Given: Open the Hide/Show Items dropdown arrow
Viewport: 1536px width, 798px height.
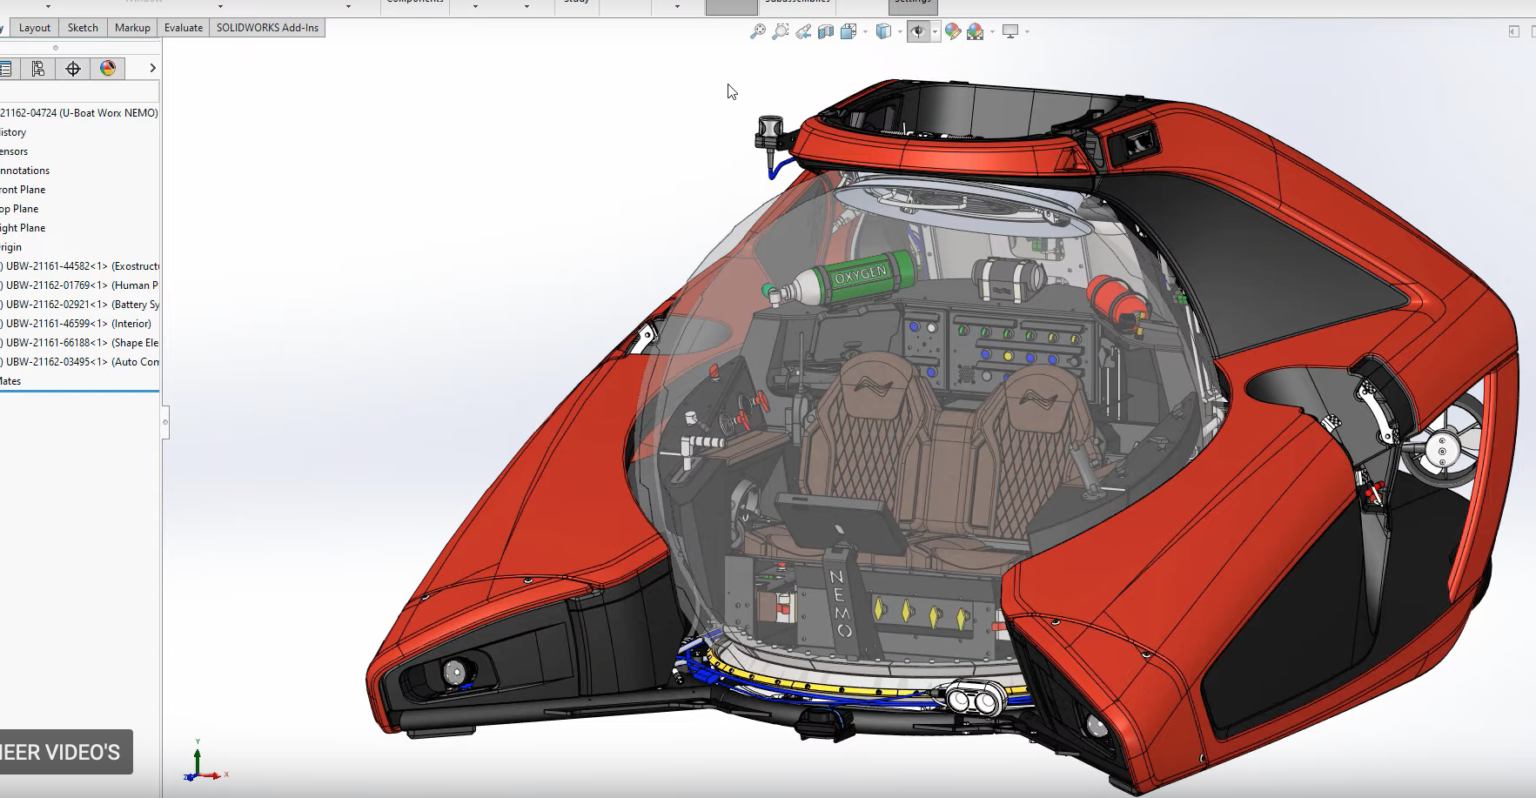Looking at the screenshot, I should pyautogui.click(x=934, y=31).
